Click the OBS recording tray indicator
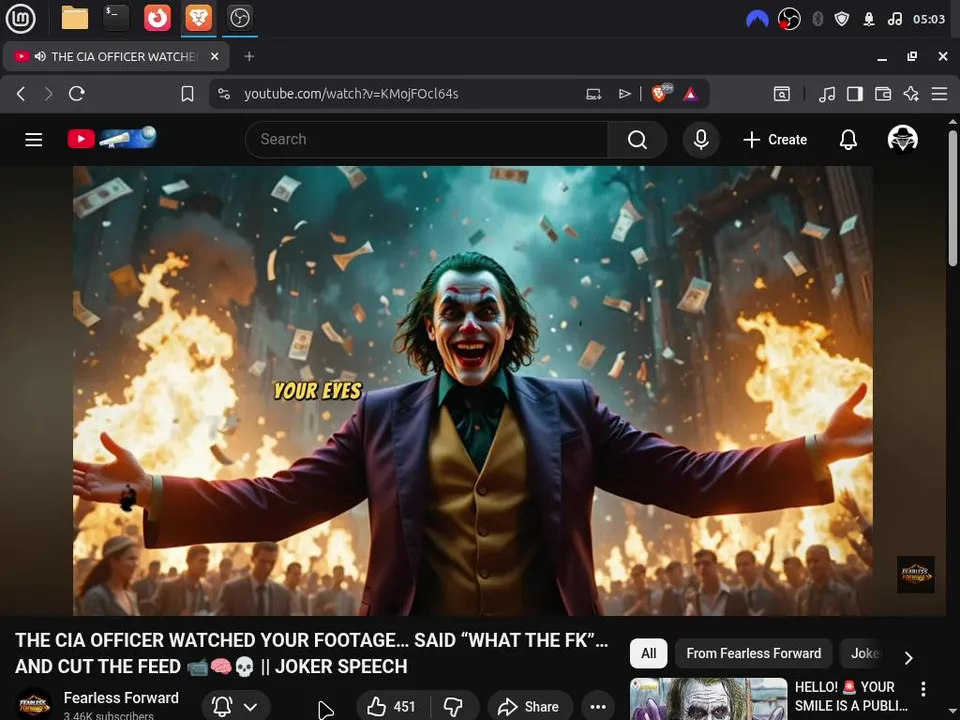Screen dimensions: 960x720 [789, 19]
